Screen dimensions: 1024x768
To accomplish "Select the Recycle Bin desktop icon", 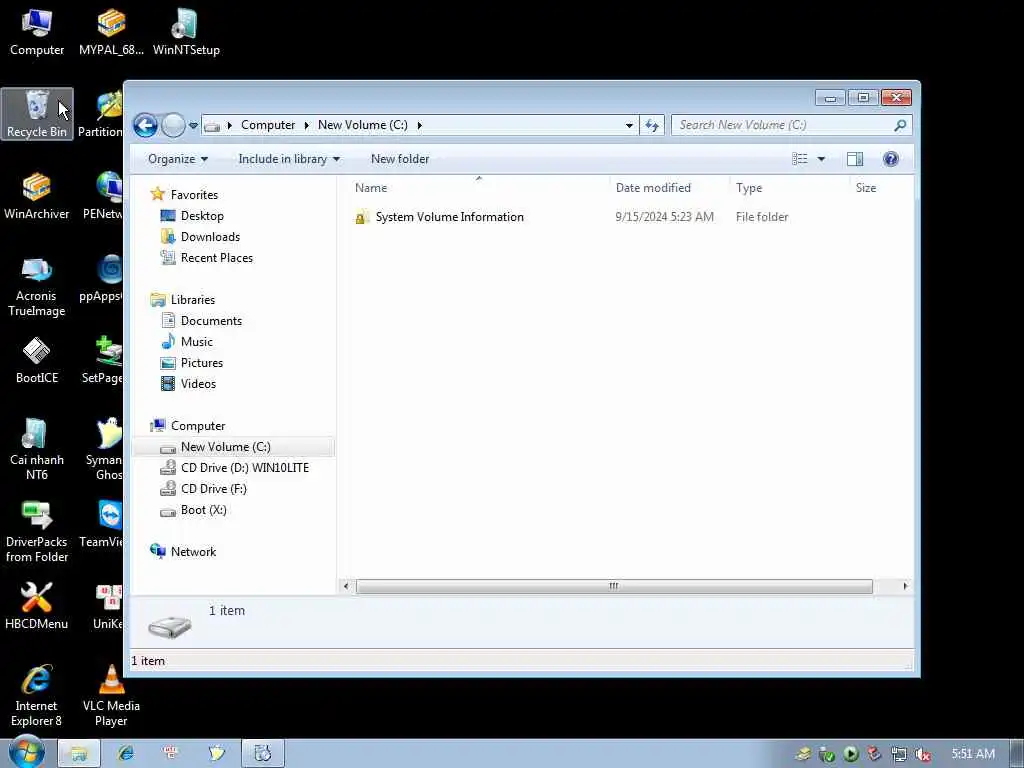I will 37,114.
